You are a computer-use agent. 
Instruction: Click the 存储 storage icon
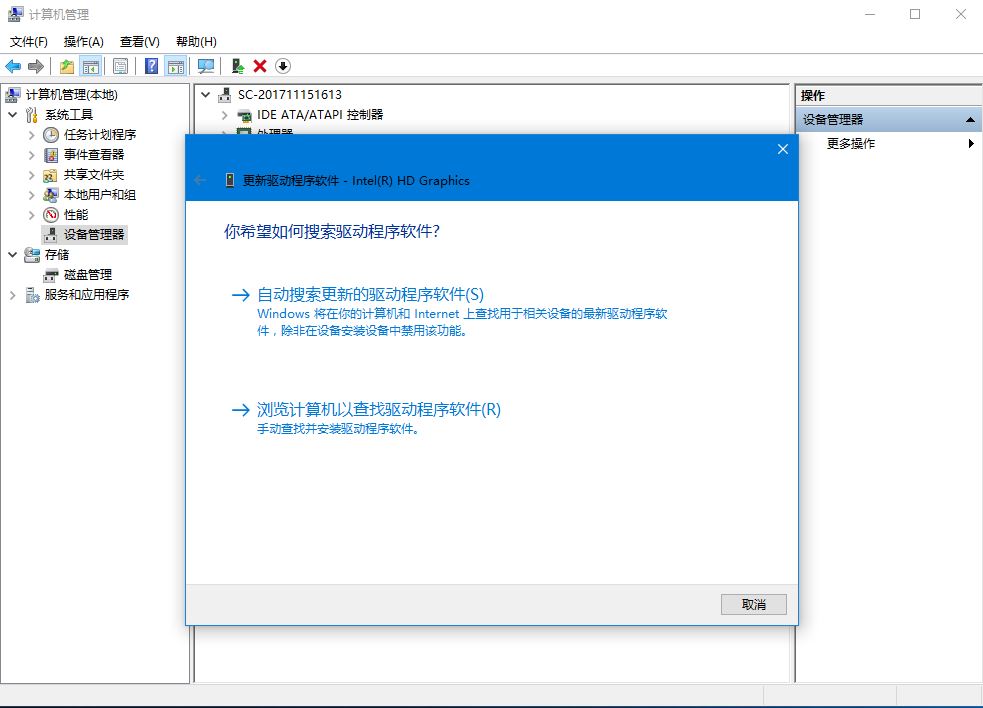point(32,255)
